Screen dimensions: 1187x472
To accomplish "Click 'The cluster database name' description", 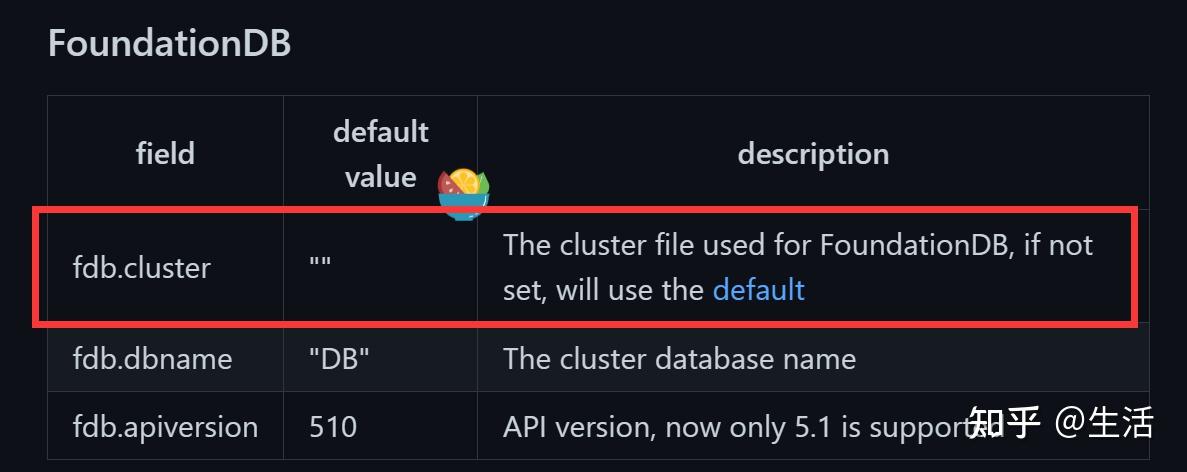I will coord(679,359).
